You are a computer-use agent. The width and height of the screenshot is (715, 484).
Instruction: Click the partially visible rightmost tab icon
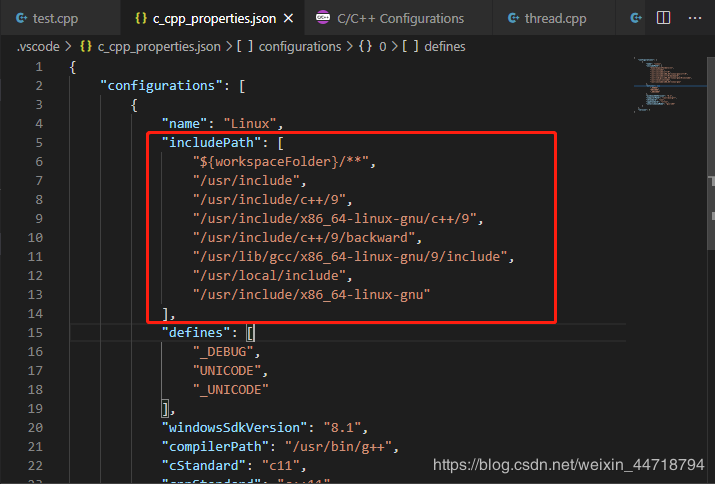point(633,18)
